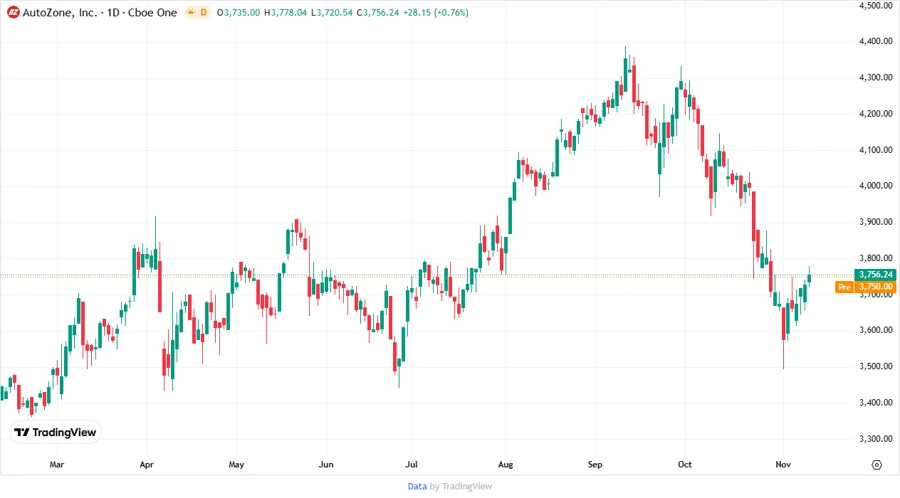Click the orange D data badge

pos(203,13)
